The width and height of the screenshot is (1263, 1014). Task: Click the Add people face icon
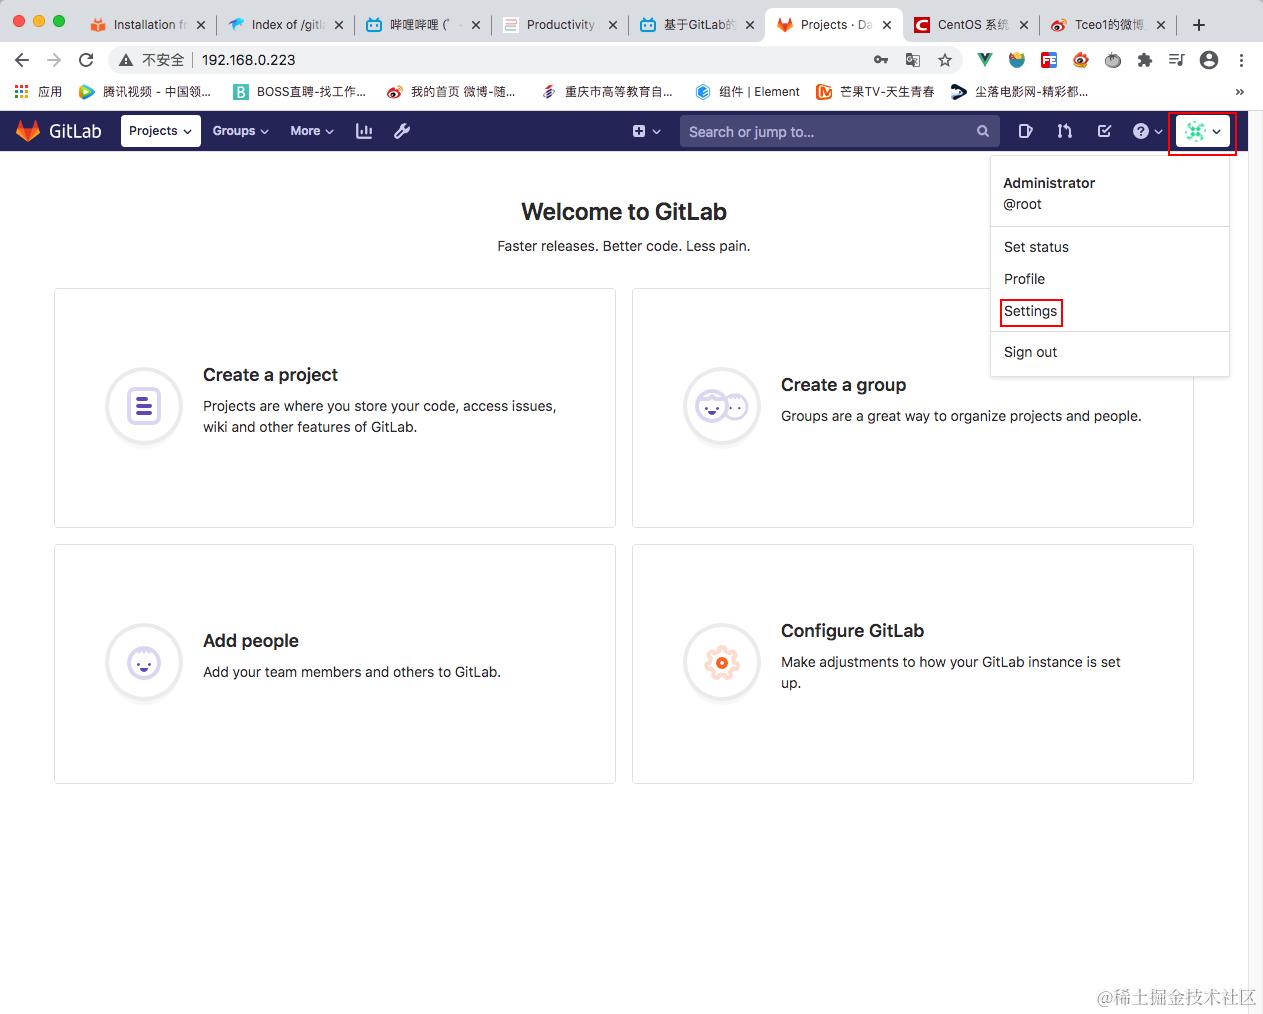pyautogui.click(x=144, y=662)
